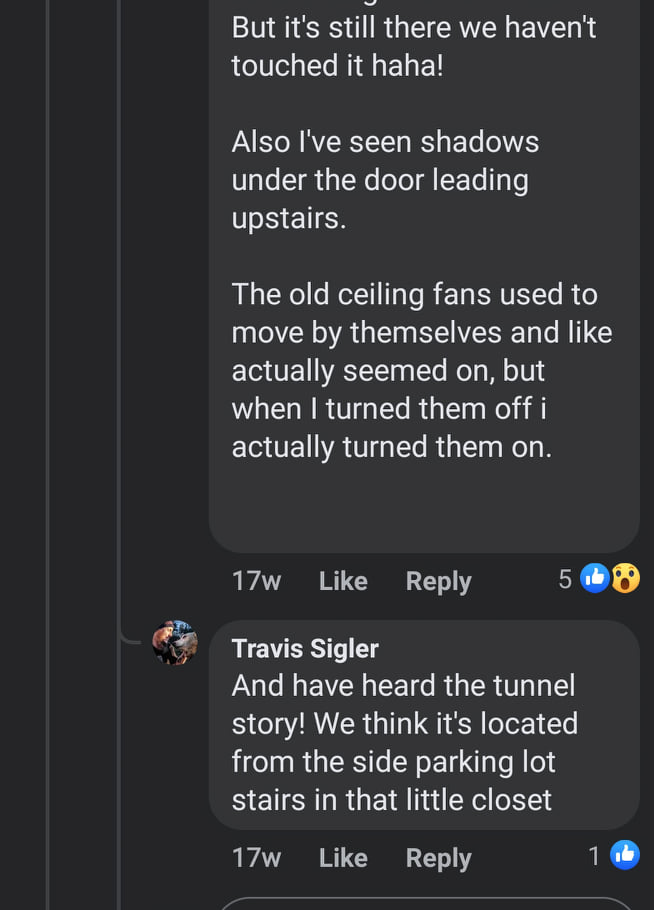Open the Travis Sigler profile name link
This screenshot has height=910, width=654.
pos(305,648)
